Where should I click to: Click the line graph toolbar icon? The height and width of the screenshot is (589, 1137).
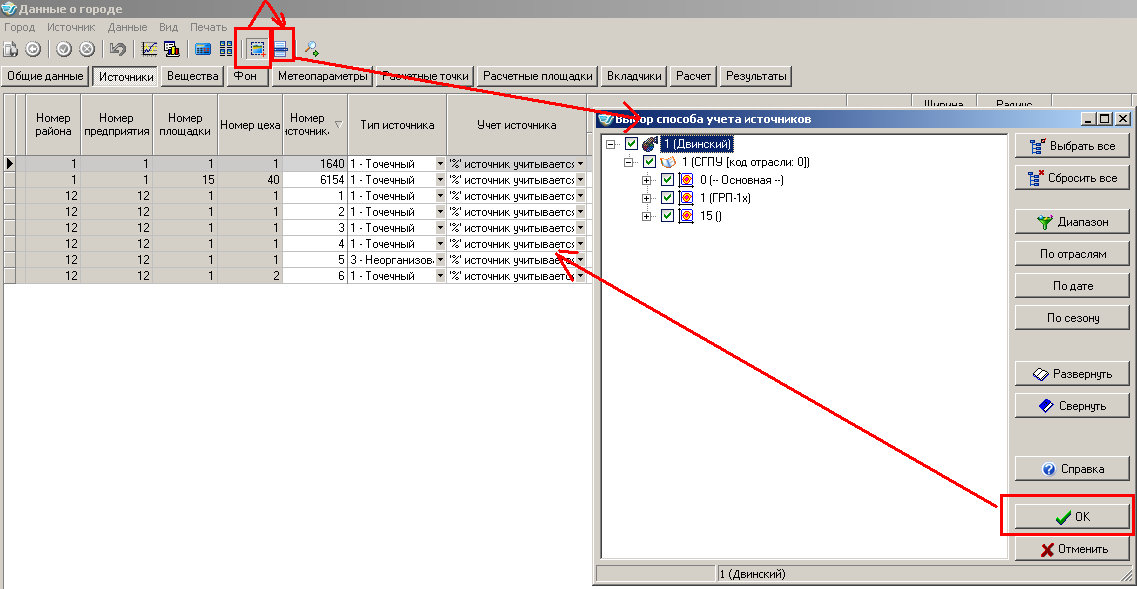(149, 48)
